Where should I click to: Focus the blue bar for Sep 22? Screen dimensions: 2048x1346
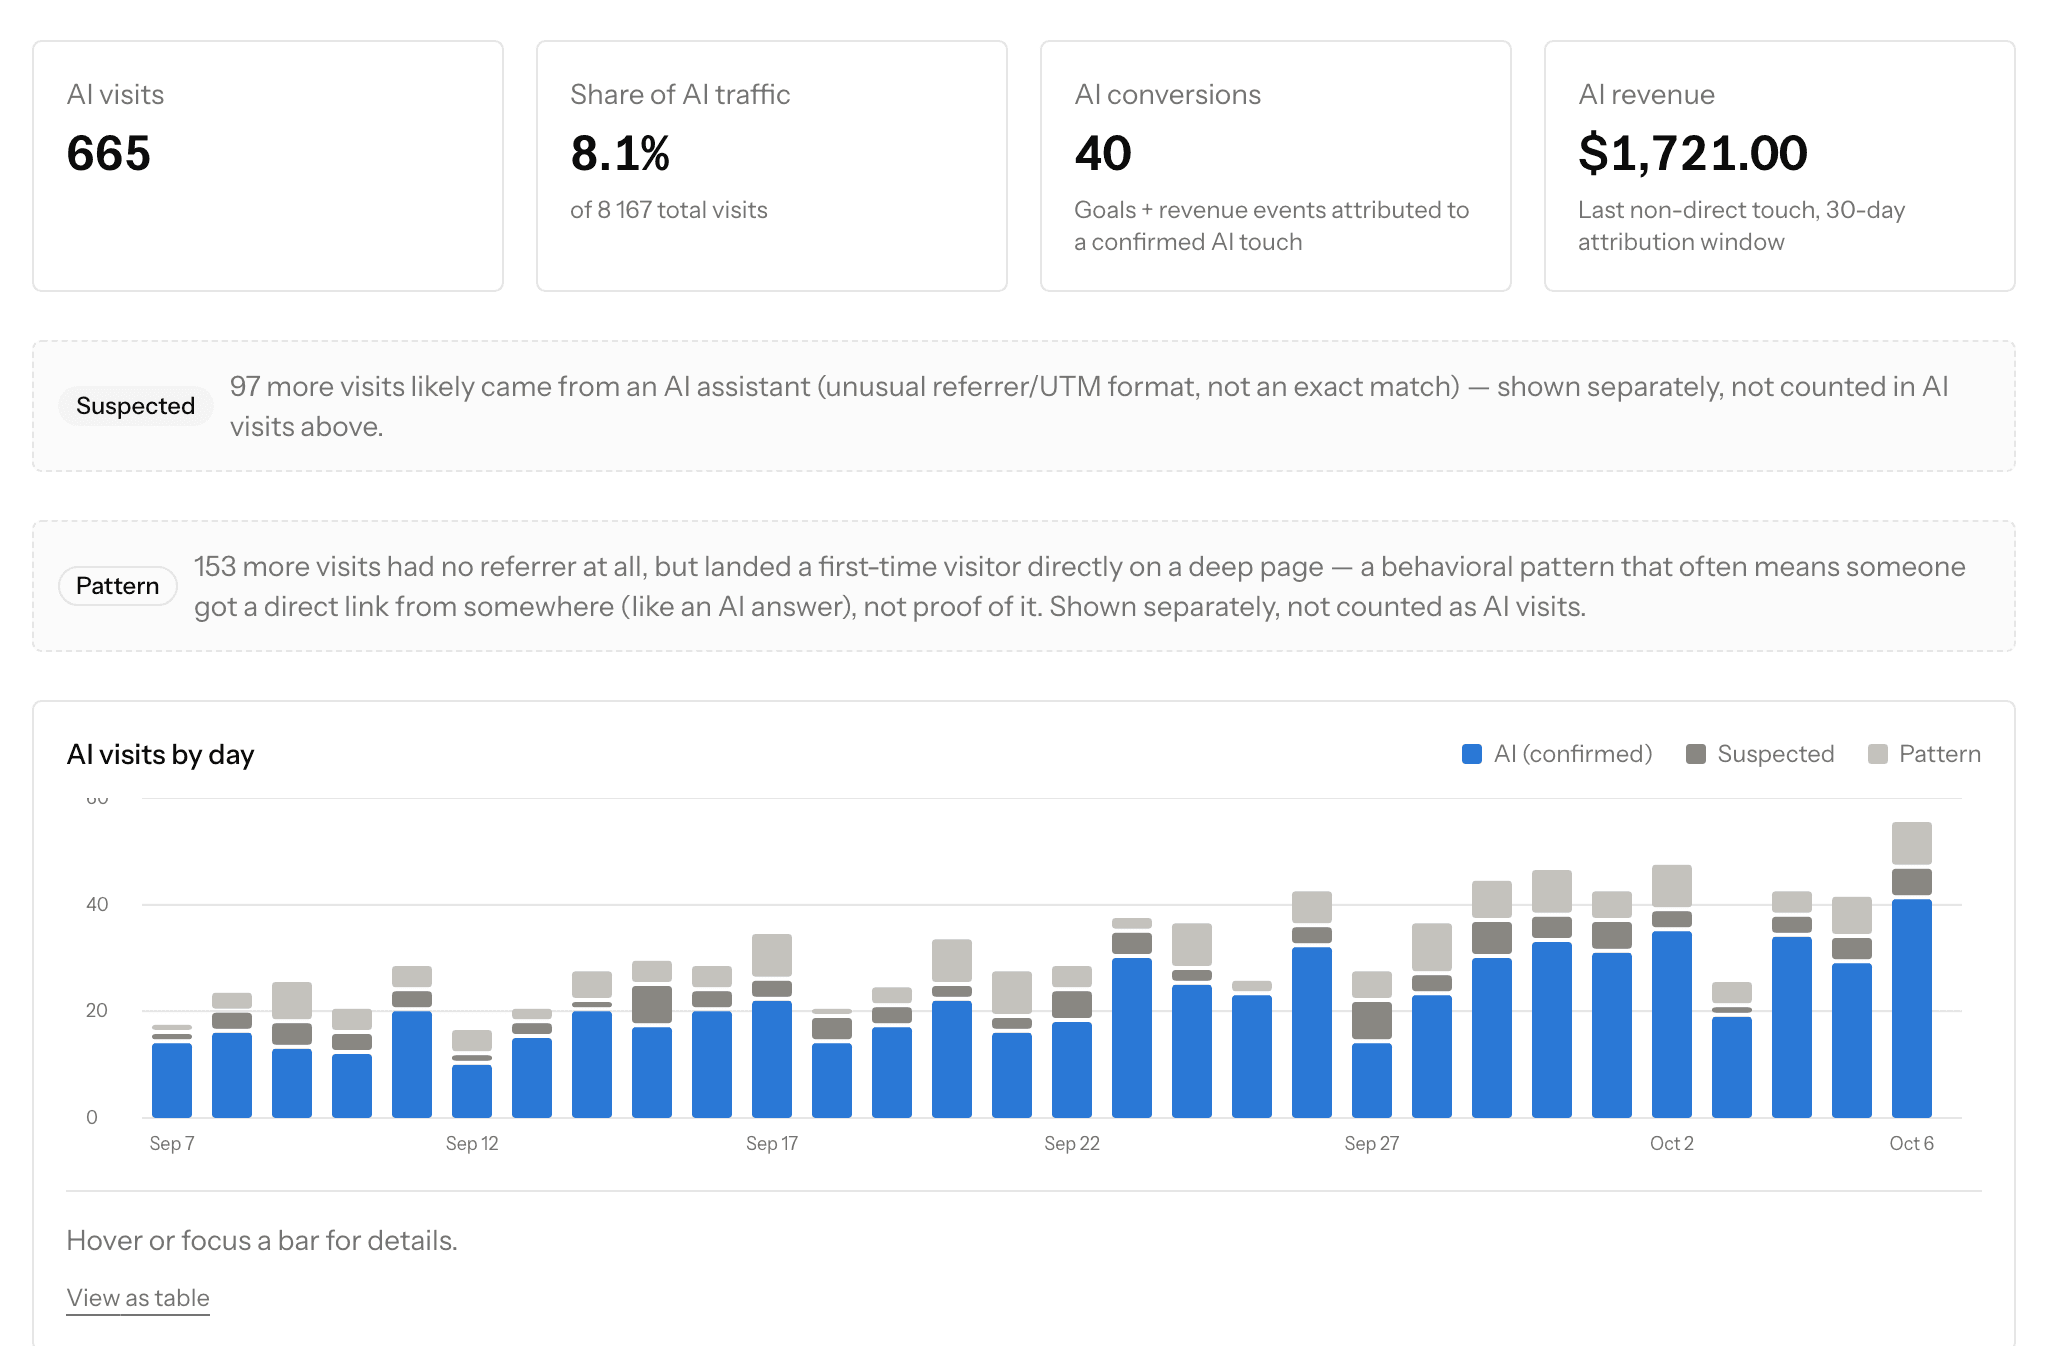[x=1072, y=1069]
